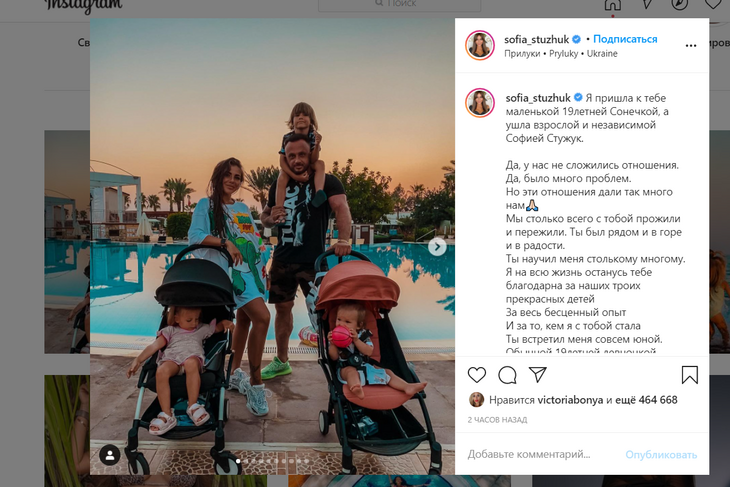Click the Опубликовать post comment button

661,455
